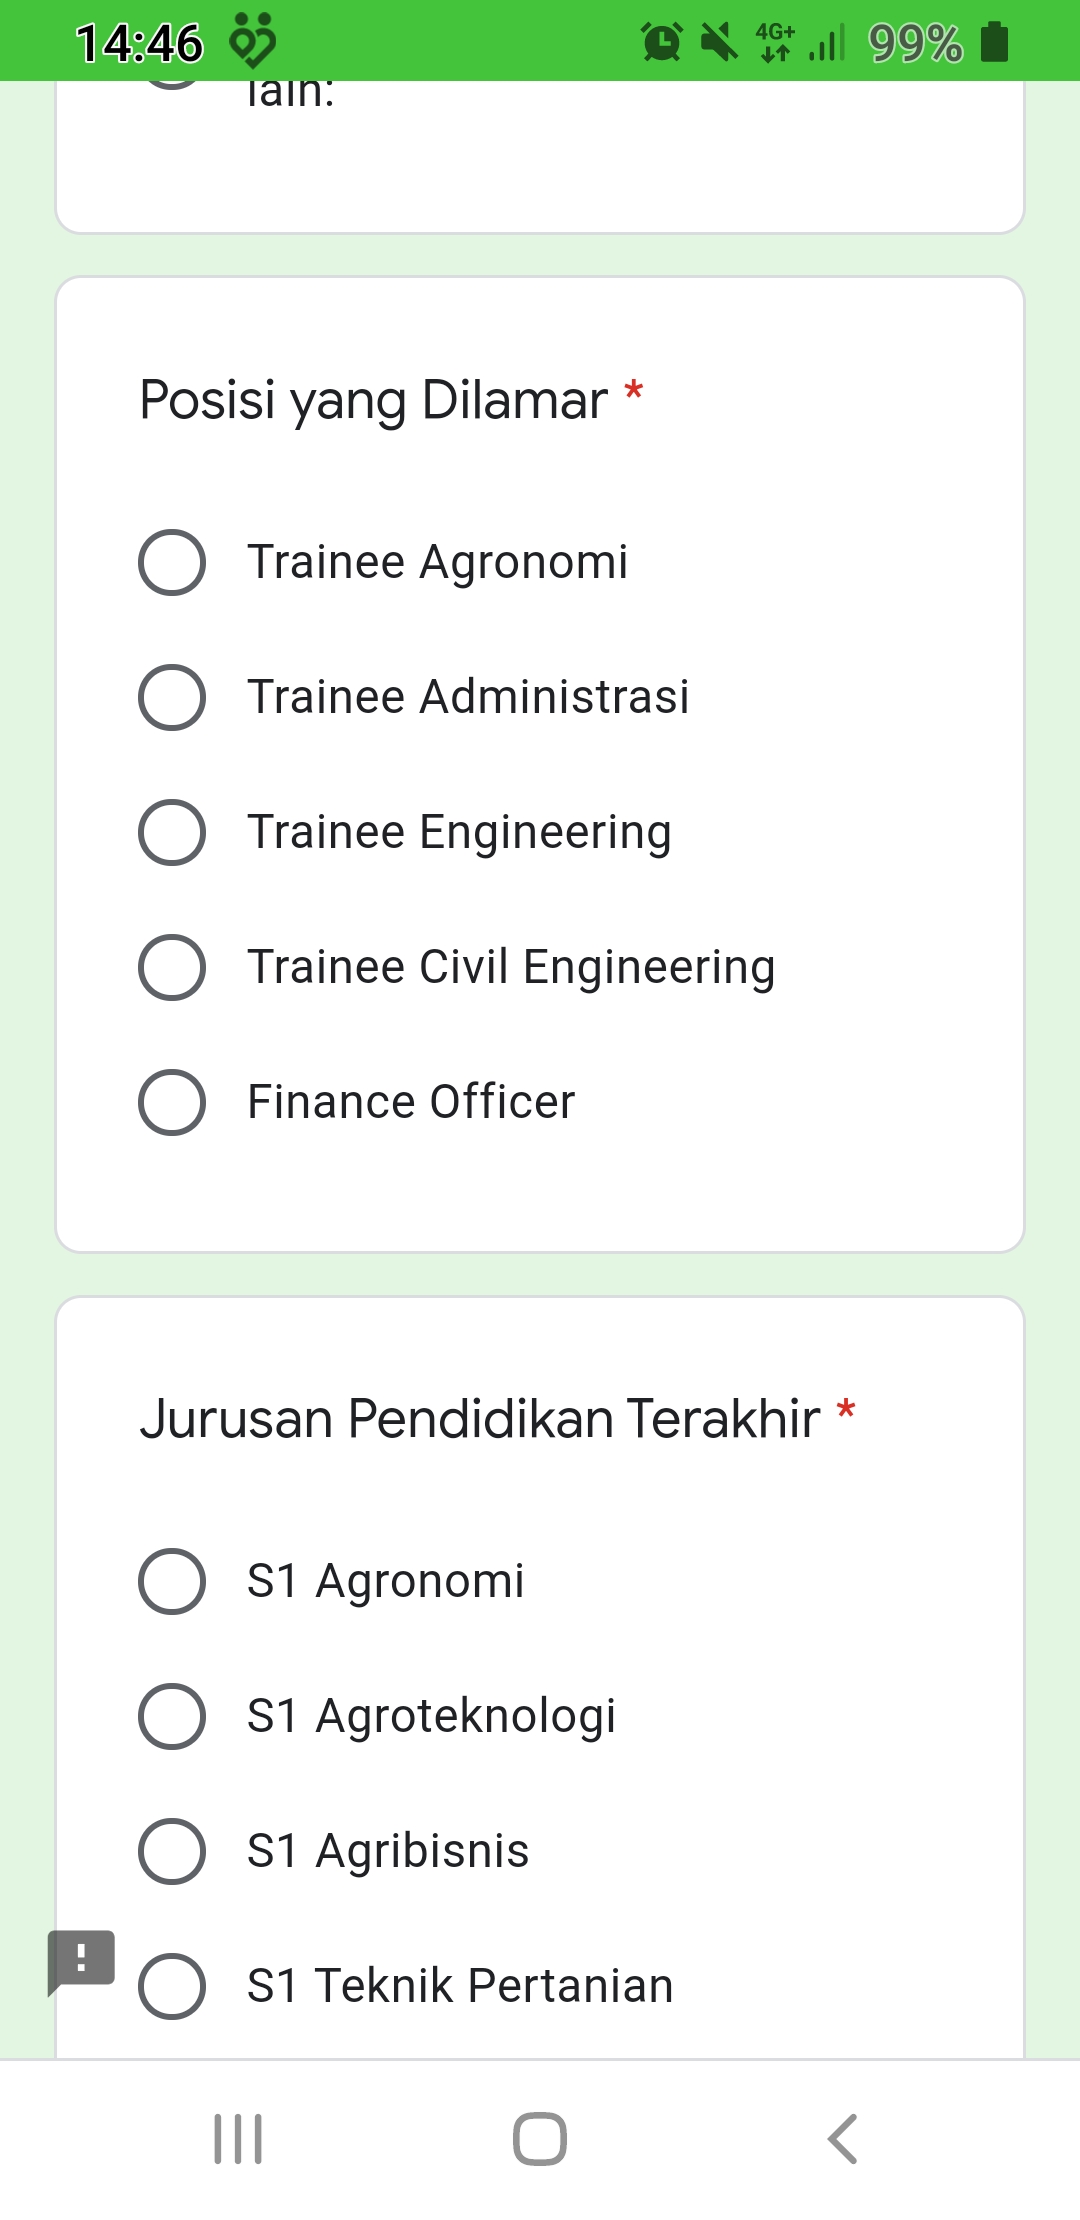Tap the Posisi yang Dilamar question title
The height and width of the screenshot is (2220, 1080).
[x=373, y=400]
